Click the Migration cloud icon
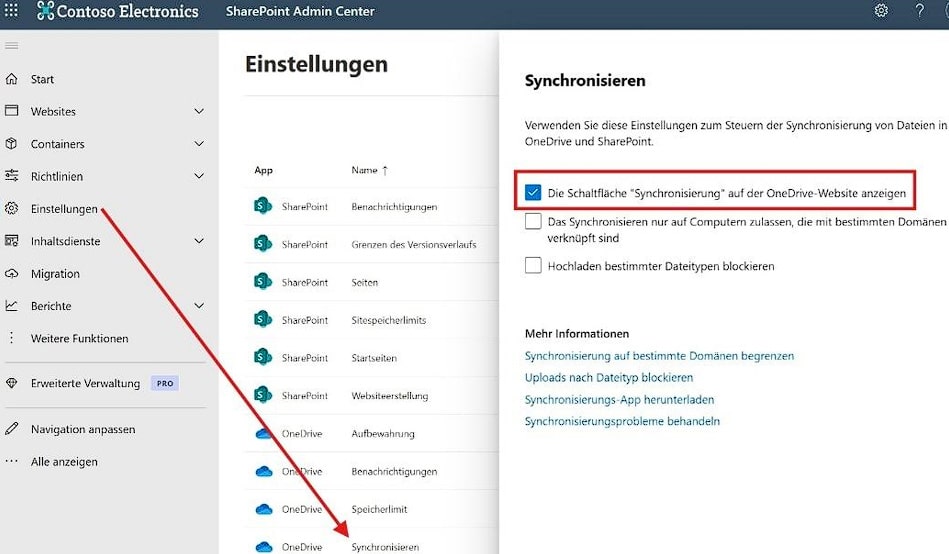Screen dimensions: 949x554 pos(11,273)
